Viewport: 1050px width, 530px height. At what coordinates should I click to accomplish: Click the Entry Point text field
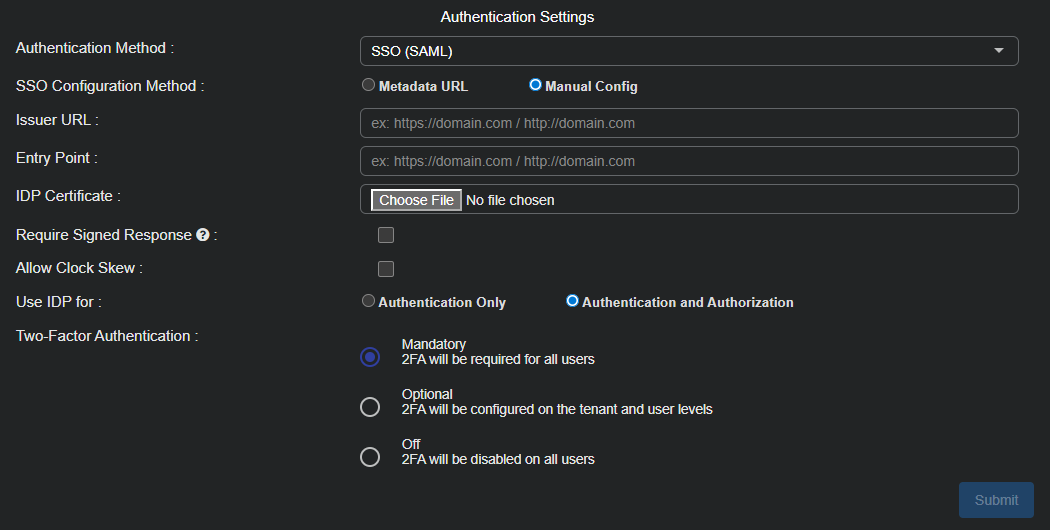tap(688, 161)
